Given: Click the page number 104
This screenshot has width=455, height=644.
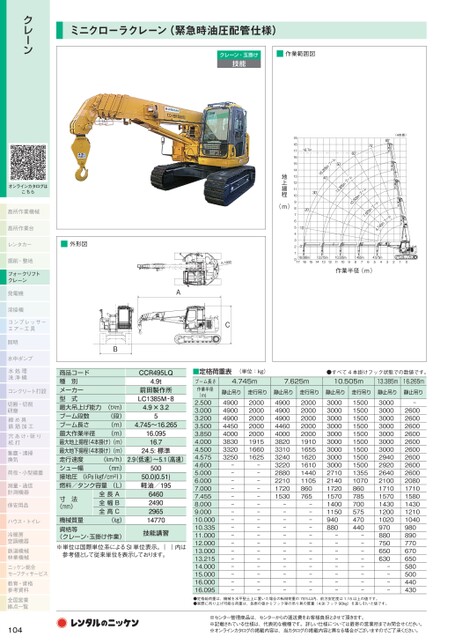Looking at the screenshot, I should tap(14, 630).
